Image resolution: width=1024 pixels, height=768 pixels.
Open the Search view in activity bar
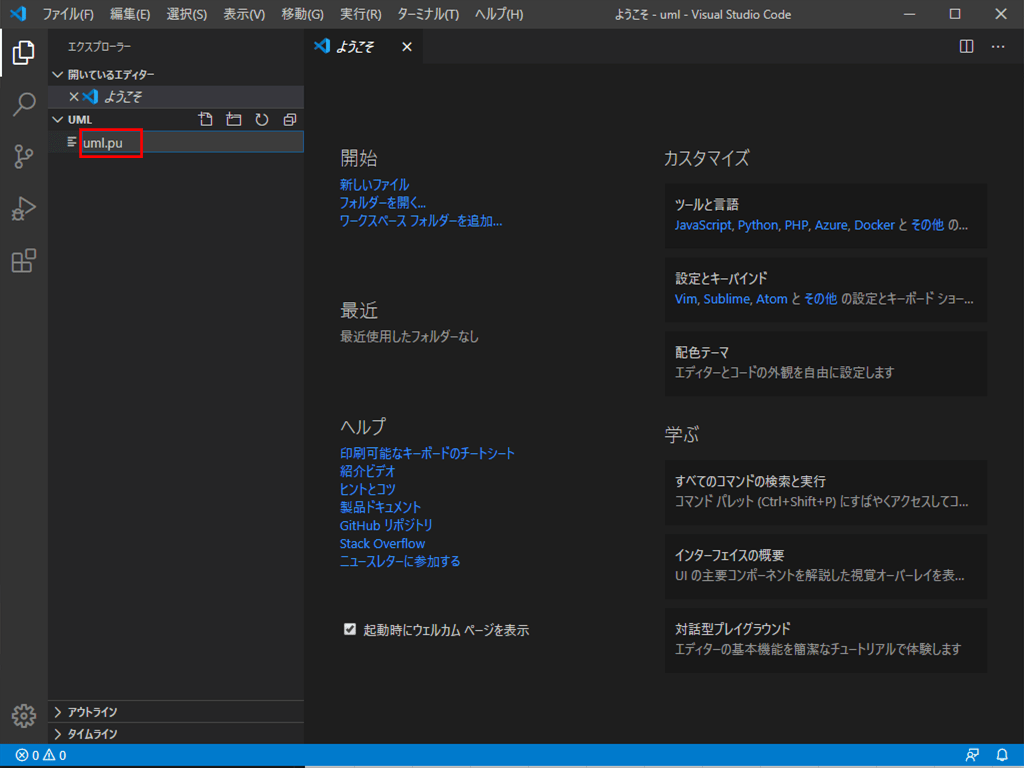[24, 104]
